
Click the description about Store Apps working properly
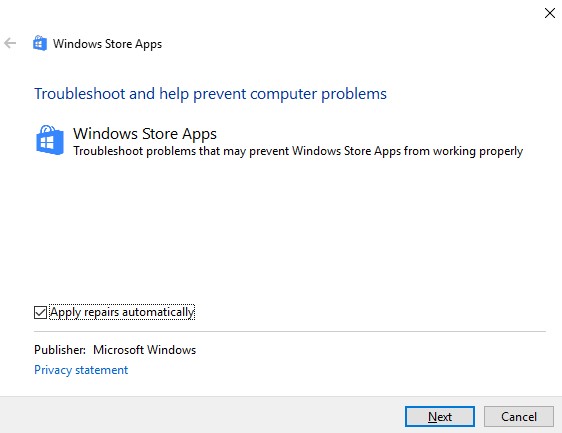pyautogui.click(x=298, y=151)
